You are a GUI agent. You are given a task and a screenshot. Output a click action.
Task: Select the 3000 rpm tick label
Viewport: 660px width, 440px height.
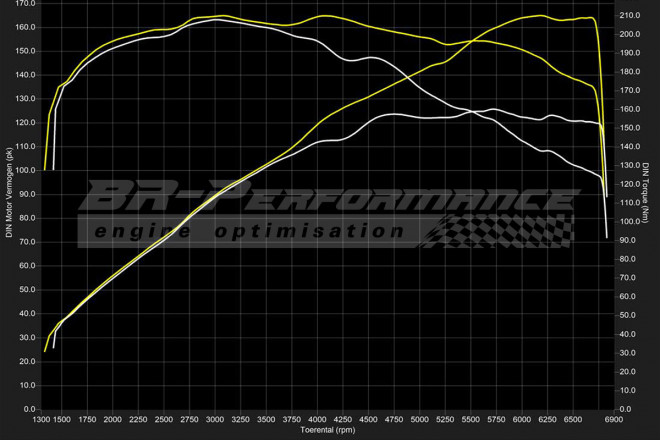pos(214,420)
